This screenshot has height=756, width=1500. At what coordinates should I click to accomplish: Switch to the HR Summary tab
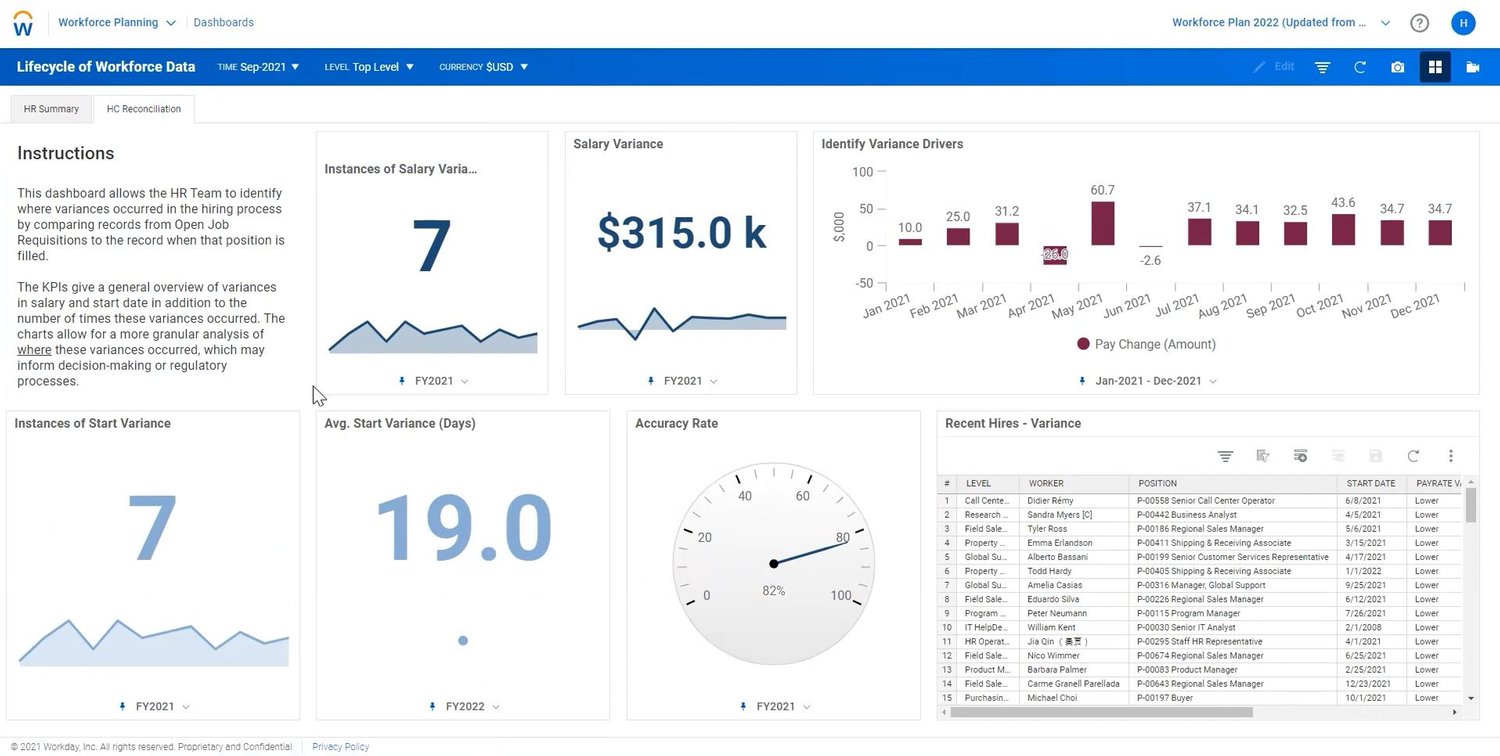coord(51,109)
